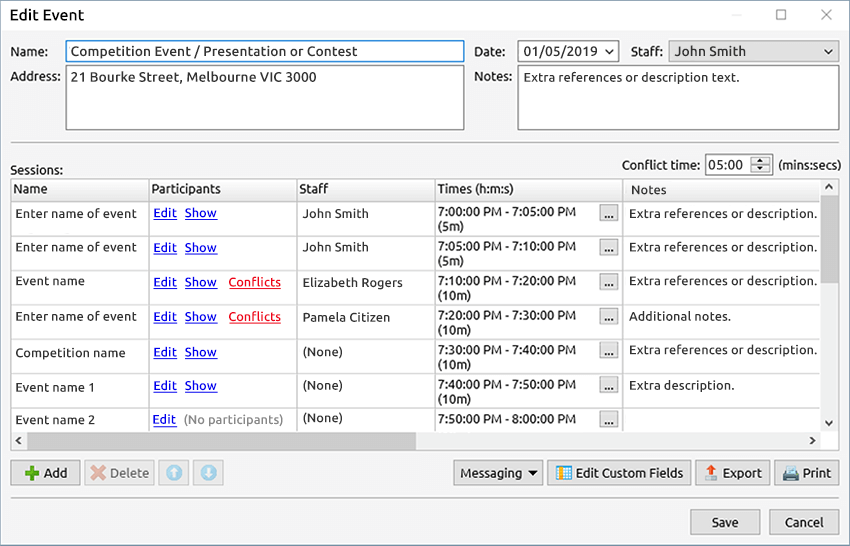The height and width of the screenshot is (546, 850).
Task: View Conflicts link for Elizabeth Rogers session
Action: pos(254,282)
